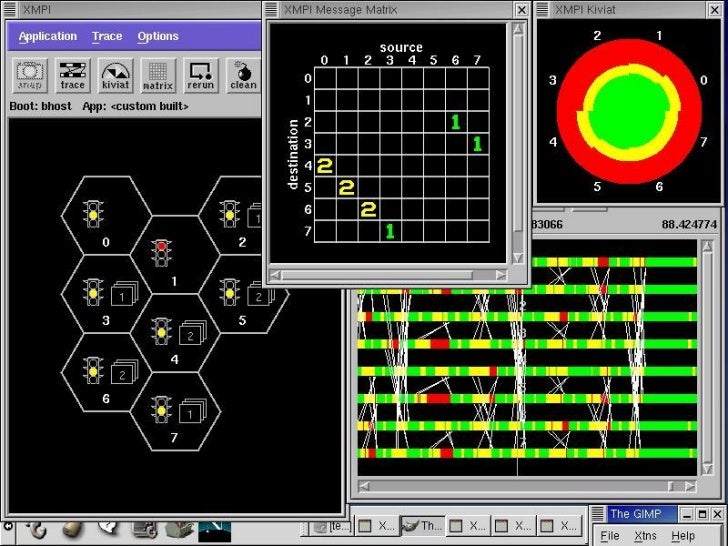Click traffic light of process 5
Image resolution: width=728 pixels, height=546 pixels.
tap(230, 292)
